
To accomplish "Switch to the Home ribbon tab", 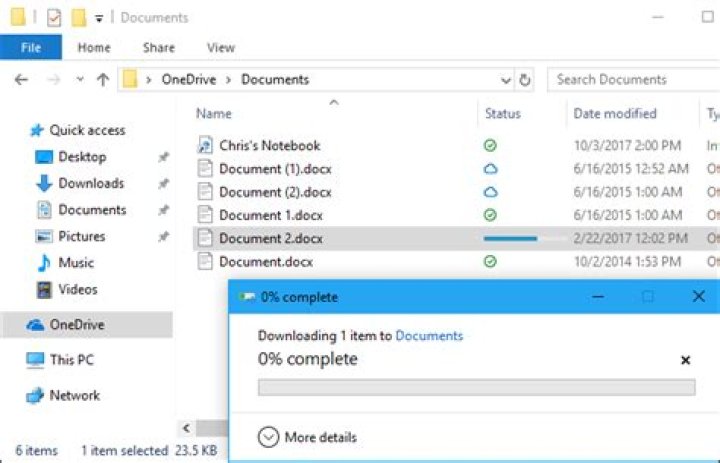I will [x=94, y=47].
